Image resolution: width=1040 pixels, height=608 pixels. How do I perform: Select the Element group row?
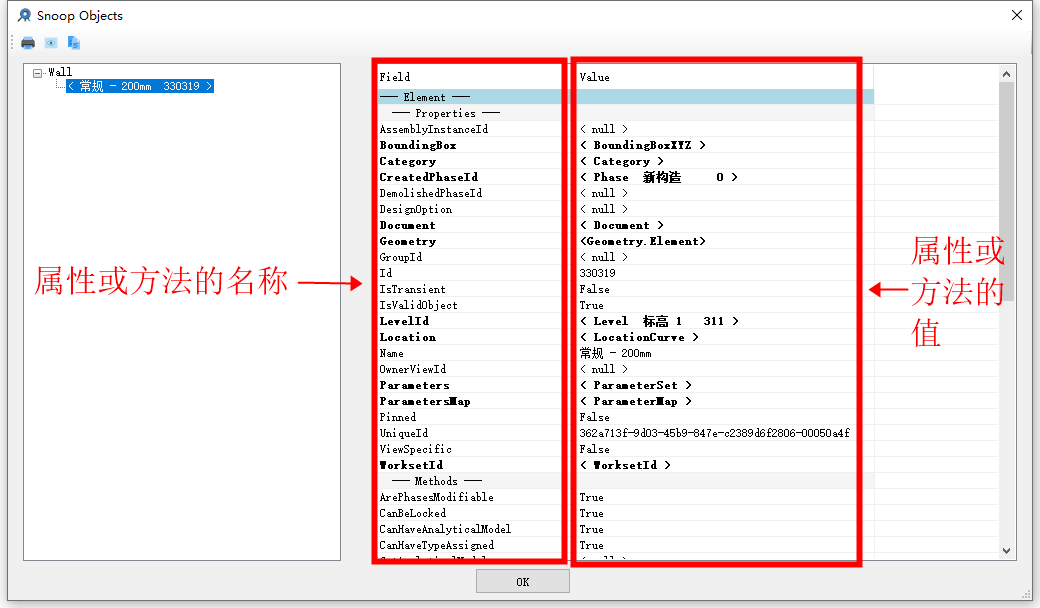[626, 97]
